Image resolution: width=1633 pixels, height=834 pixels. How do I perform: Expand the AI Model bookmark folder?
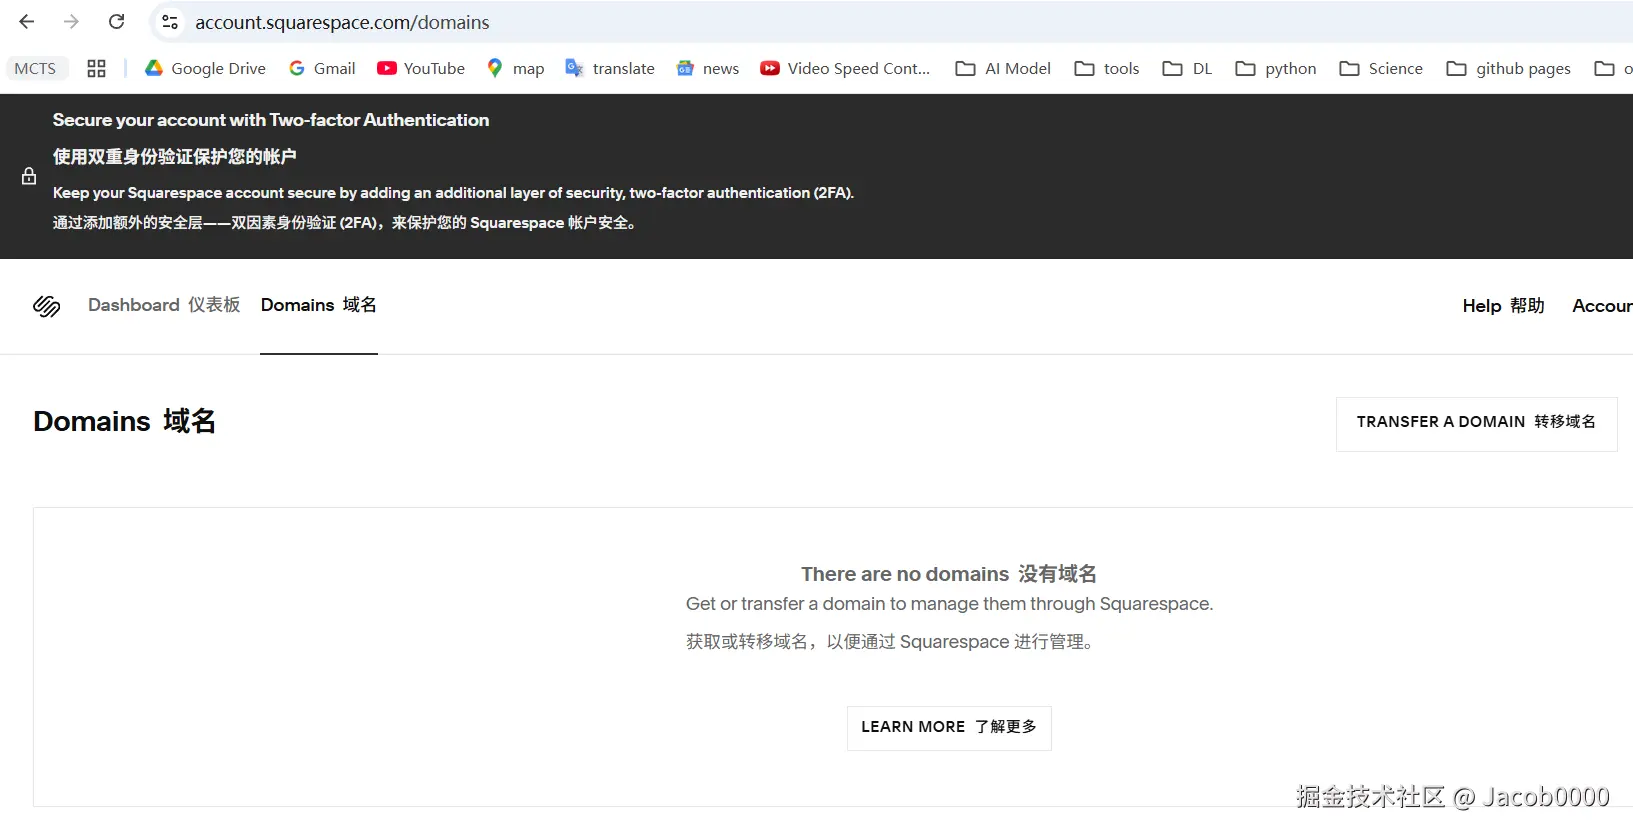(1003, 68)
